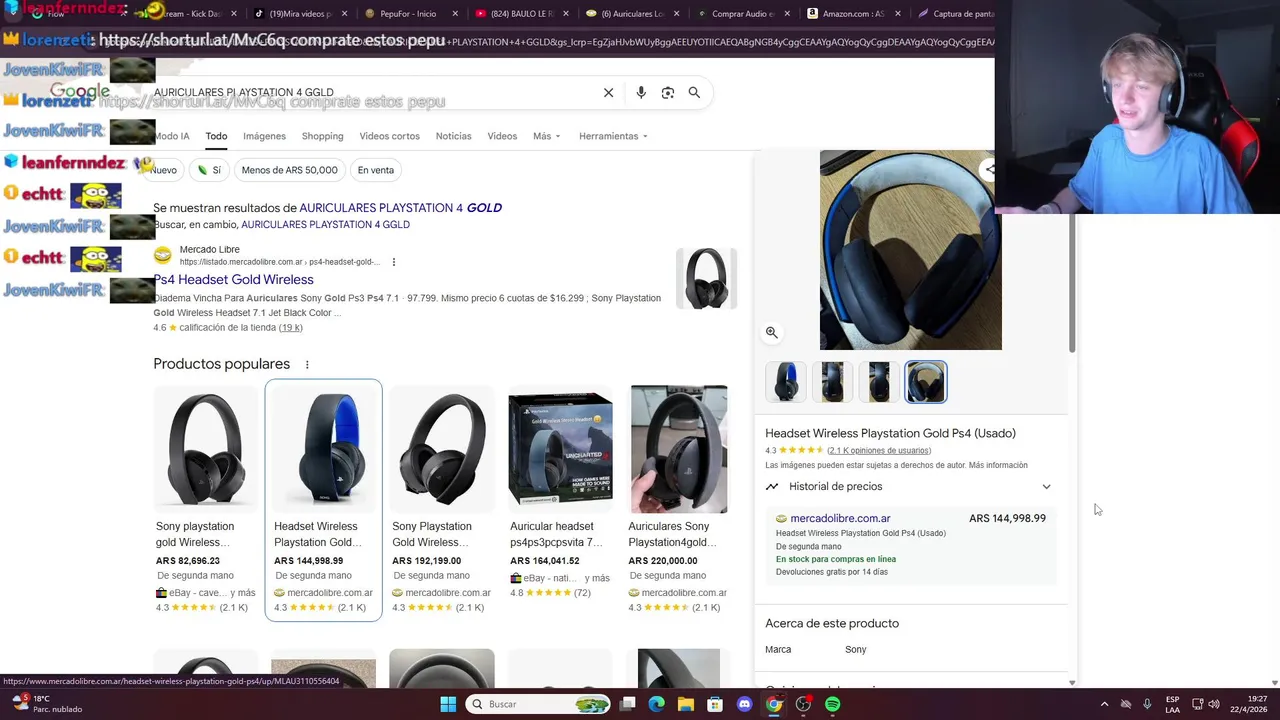1280x720 pixels.
Task: Open Sony playstation gold ARS 82,696.23 card
Action: 205,500
